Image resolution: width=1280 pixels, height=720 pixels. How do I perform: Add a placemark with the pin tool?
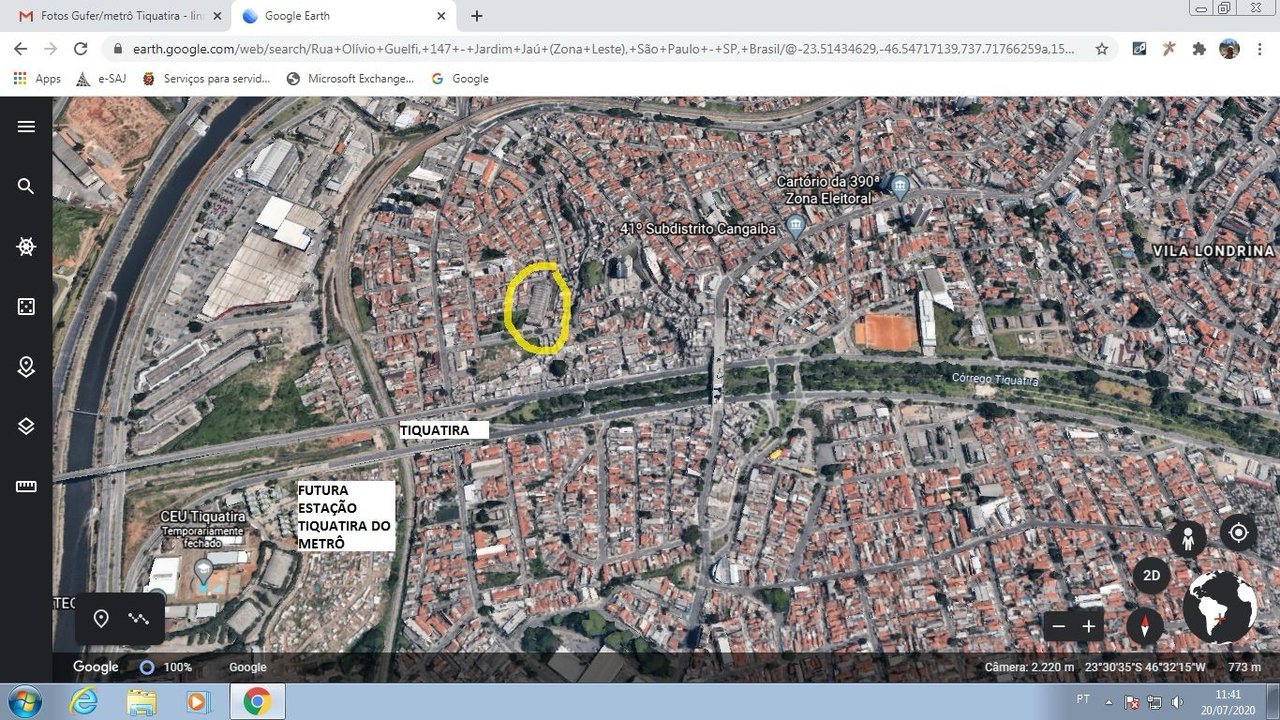pyautogui.click(x=101, y=619)
